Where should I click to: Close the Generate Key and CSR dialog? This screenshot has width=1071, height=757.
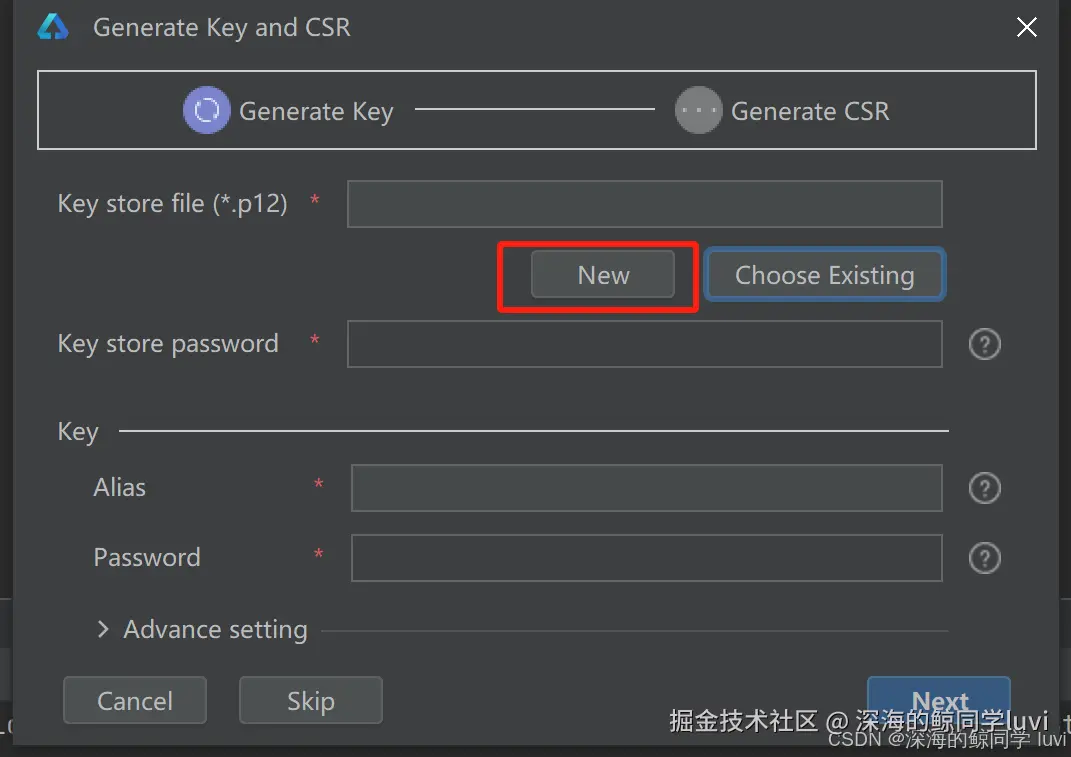click(x=1027, y=27)
